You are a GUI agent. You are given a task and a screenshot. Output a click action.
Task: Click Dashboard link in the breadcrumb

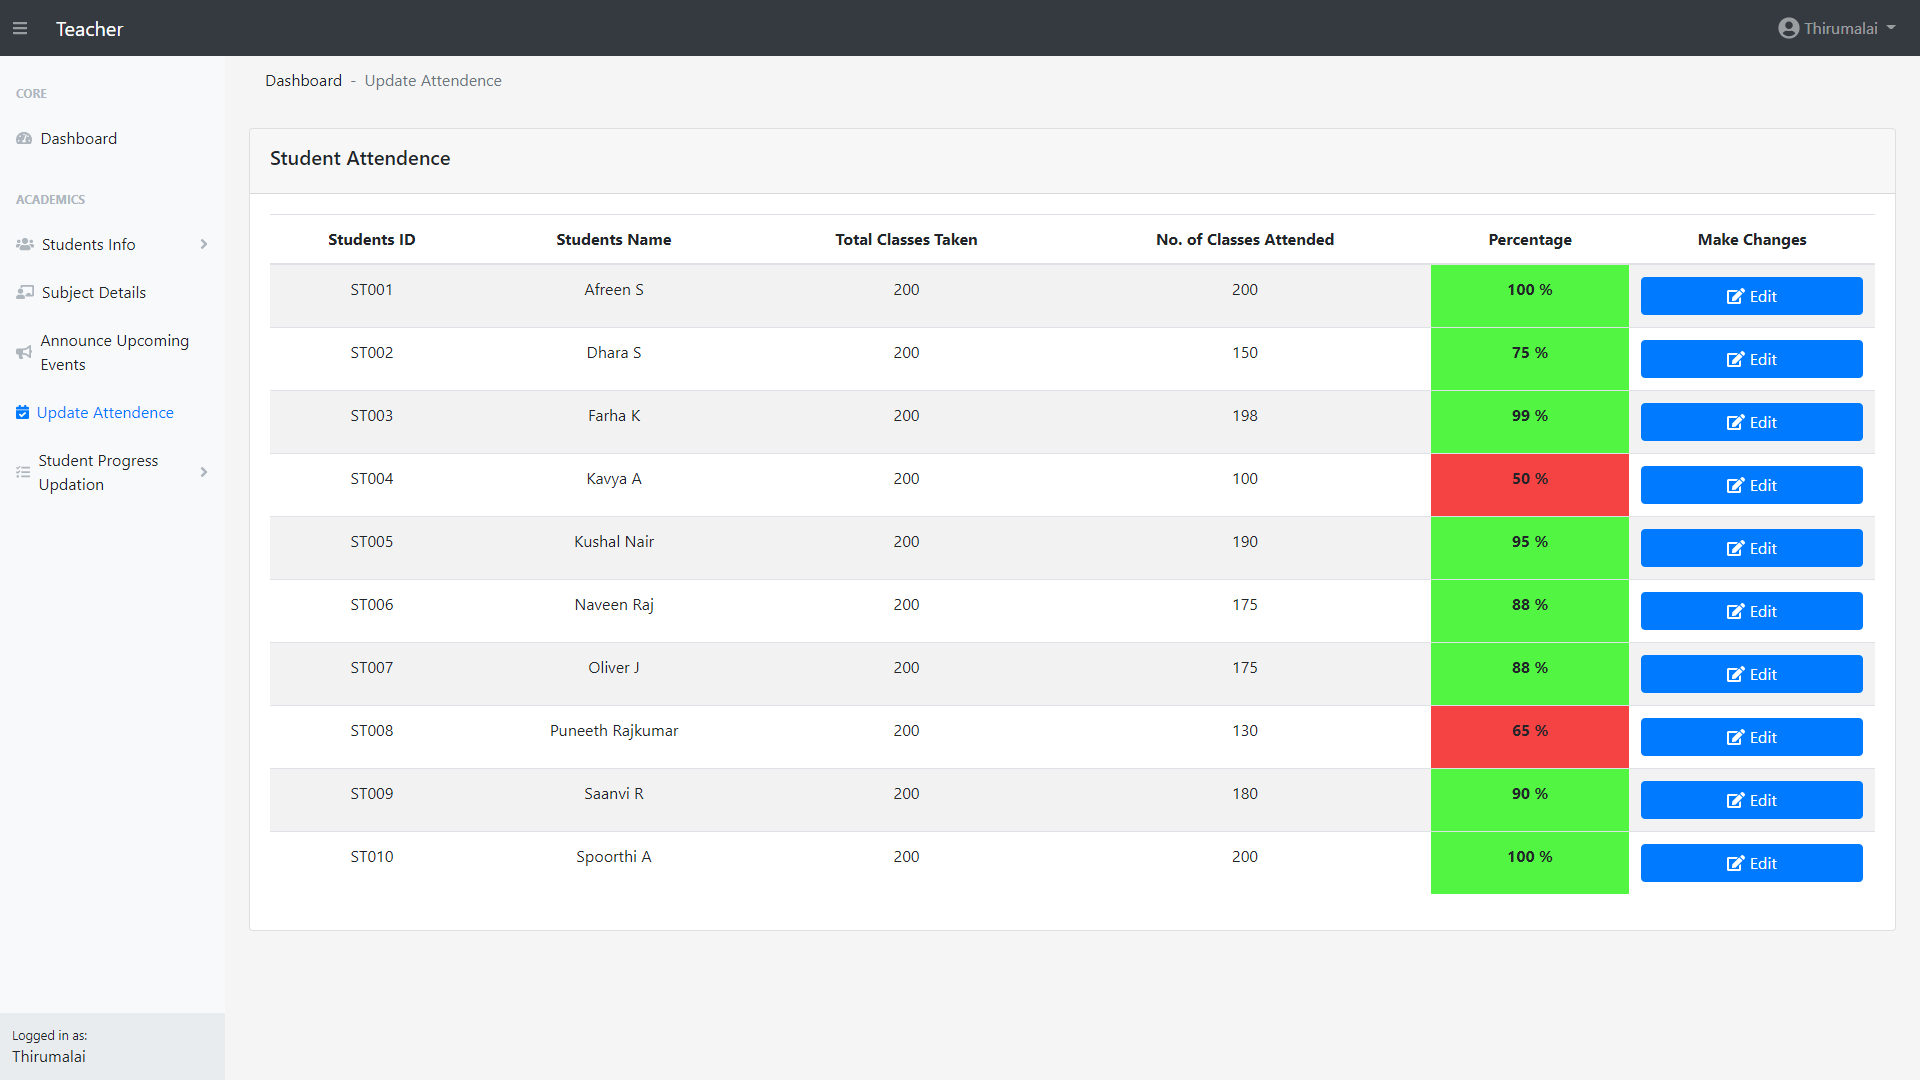point(303,81)
